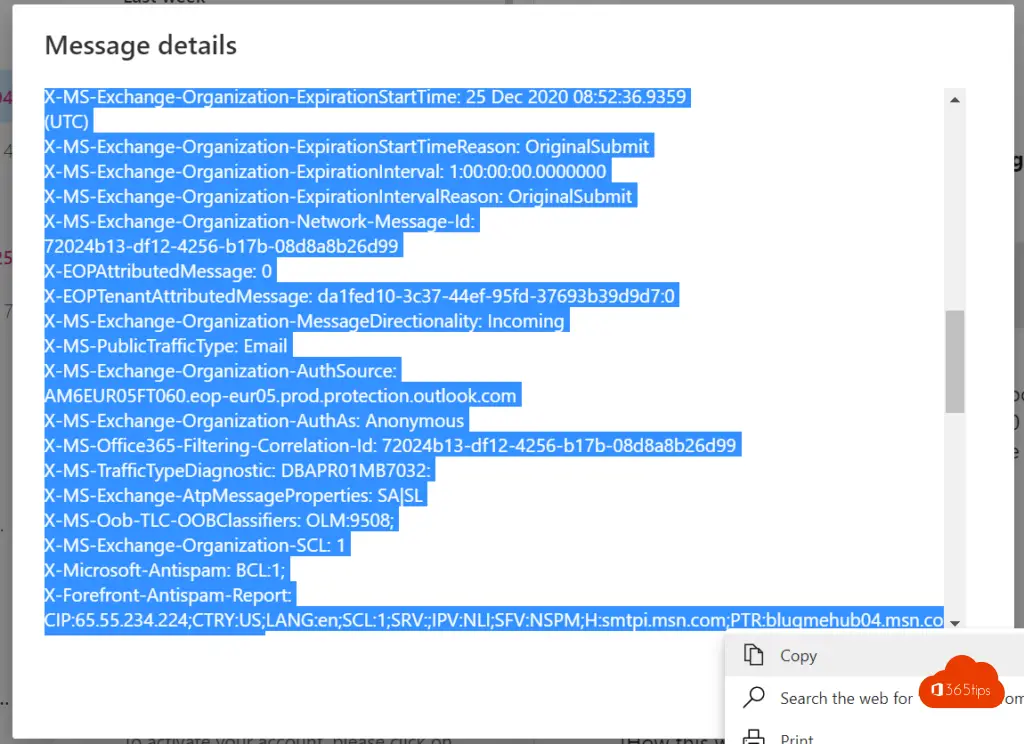
Task: Click the Message details heading
Action: 140,46
